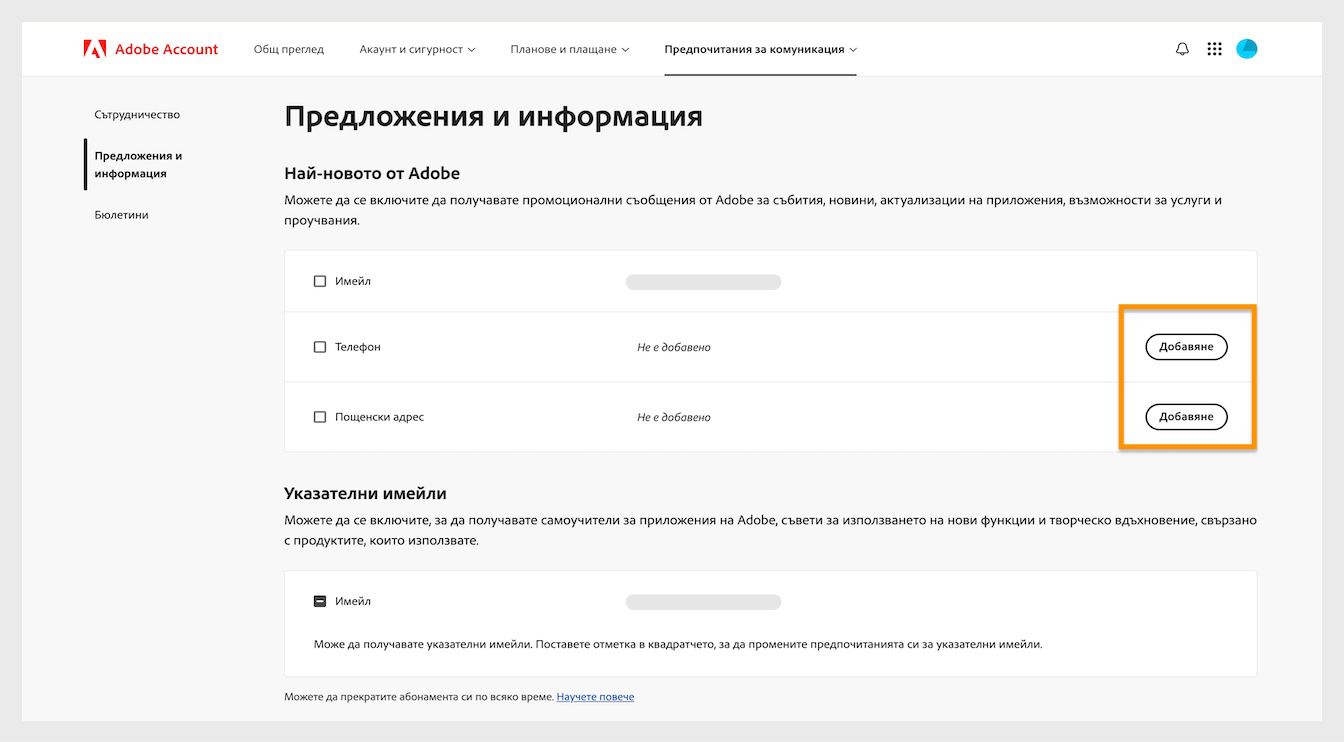Select Предложения и информация in sidebar
Image resolution: width=1344 pixels, height=742 pixels.
click(138, 165)
